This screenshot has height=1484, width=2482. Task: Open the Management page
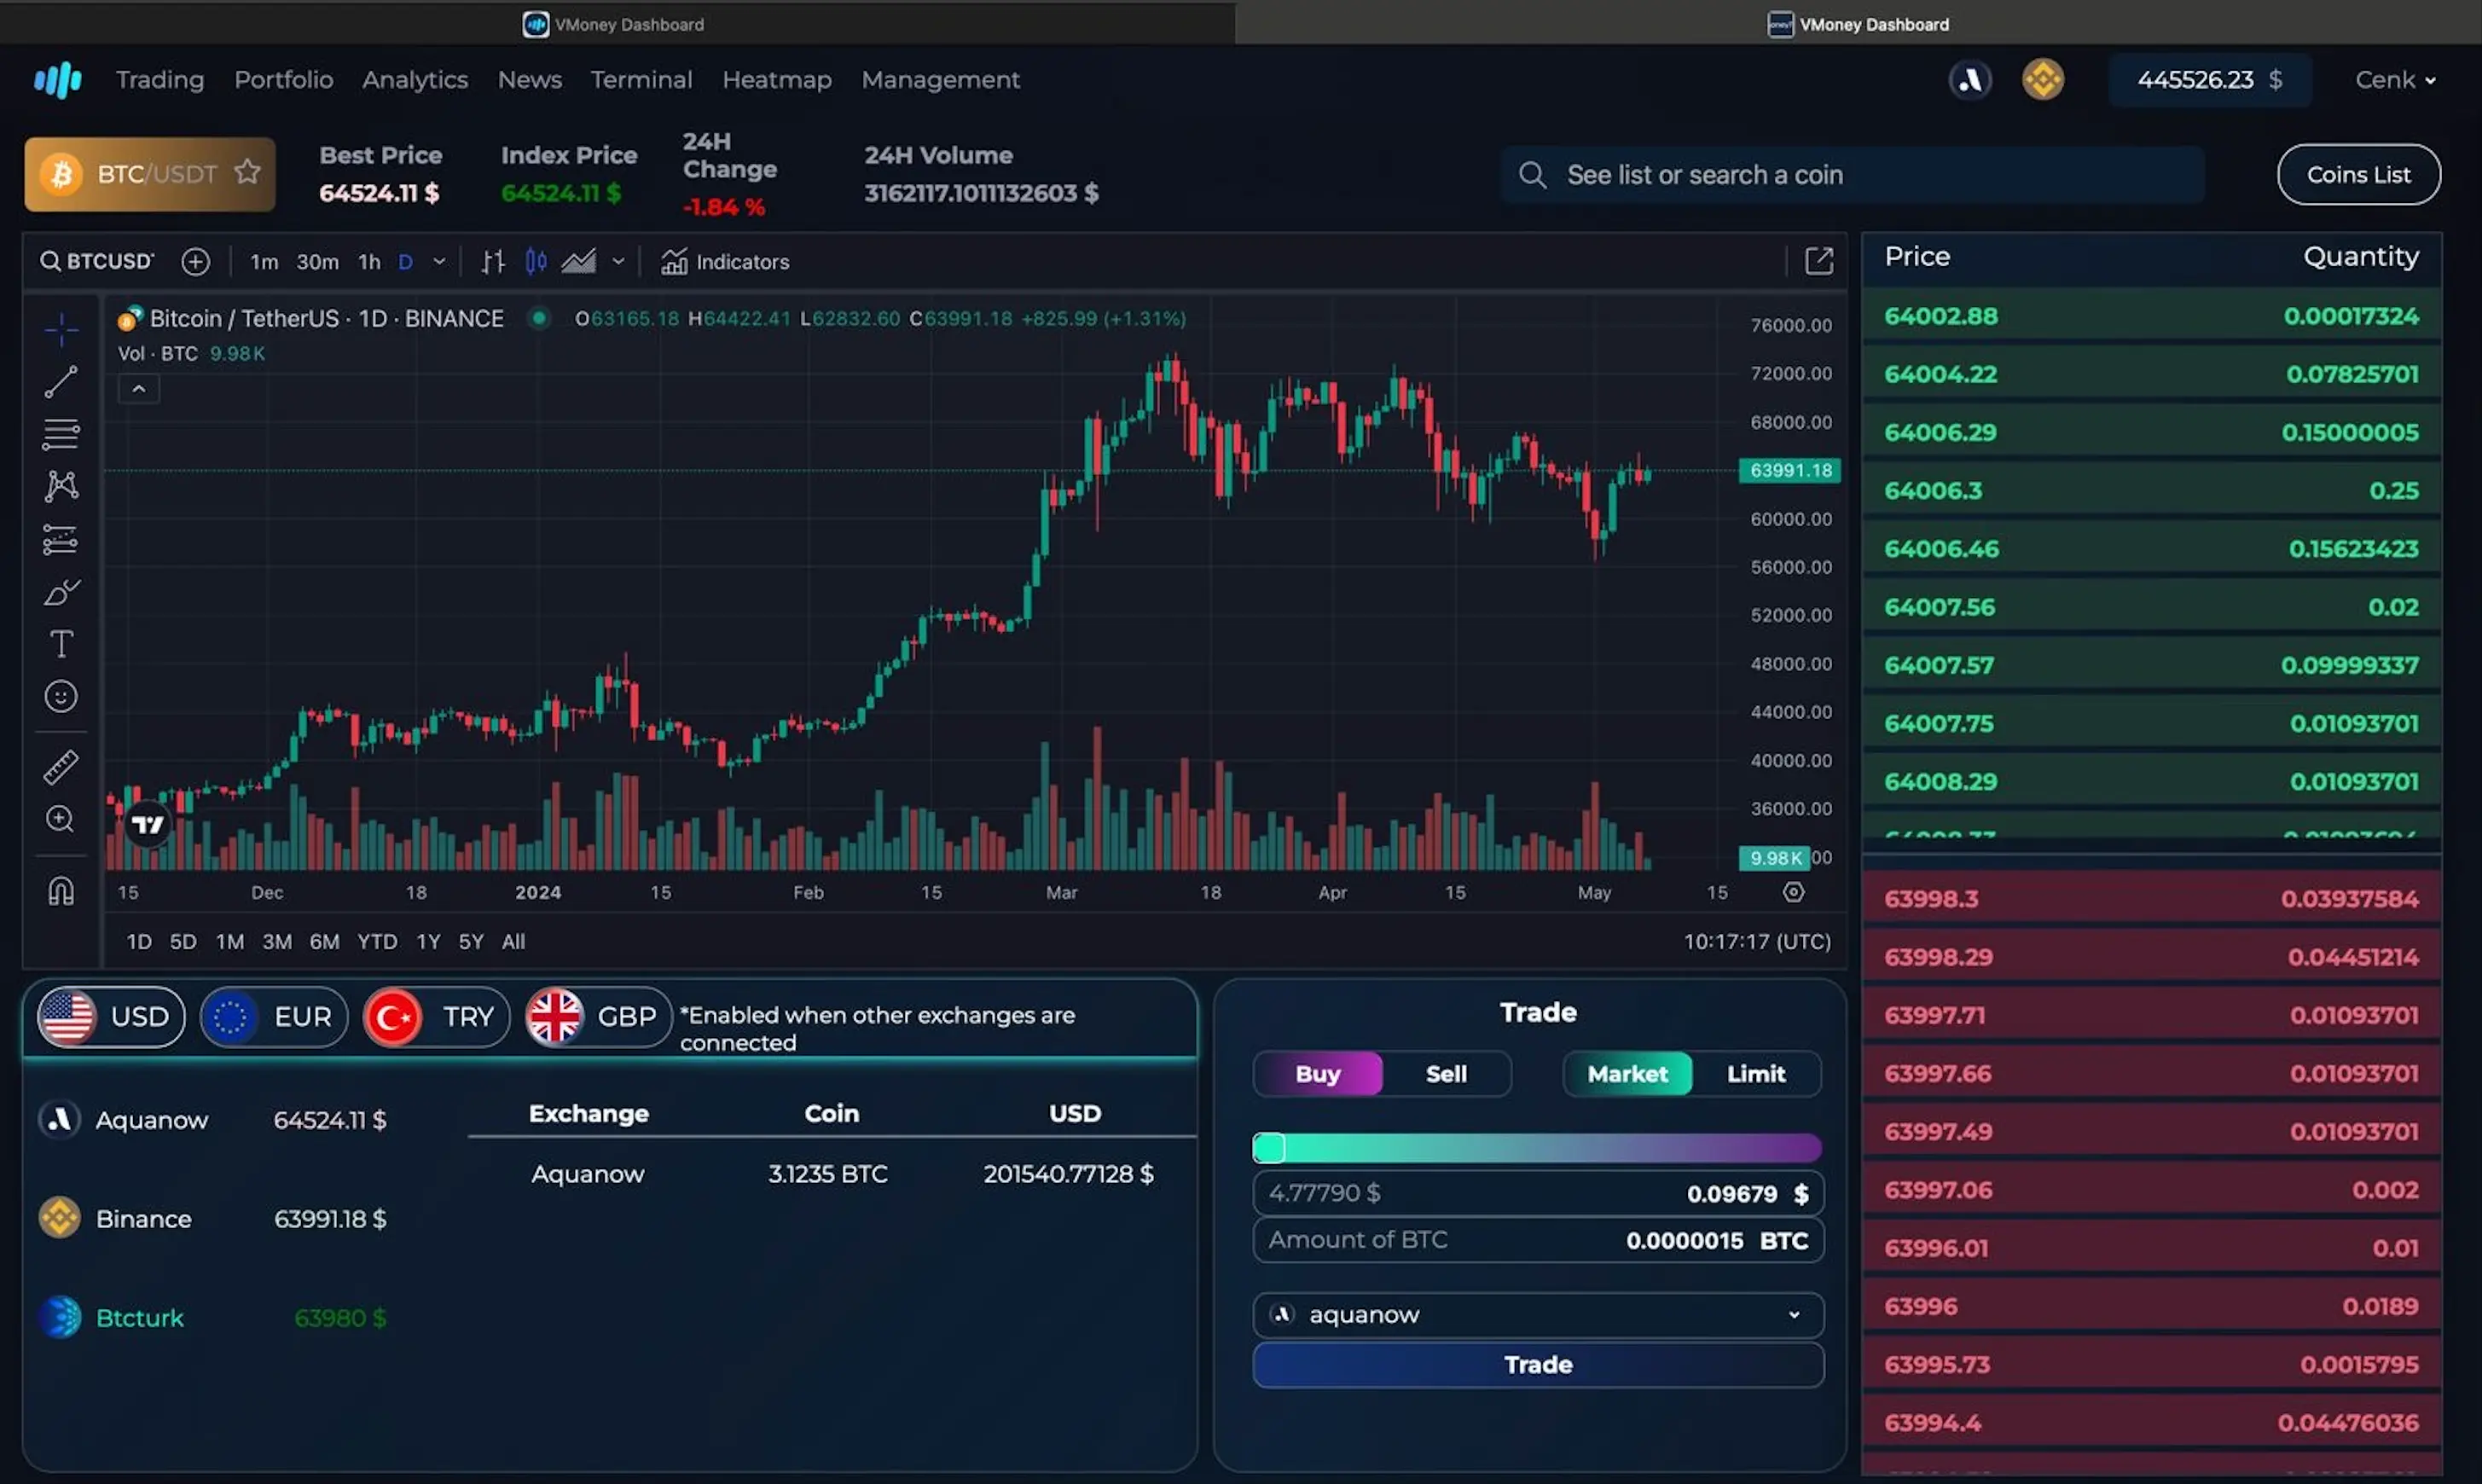pyautogui.click(x=941, y=80)
